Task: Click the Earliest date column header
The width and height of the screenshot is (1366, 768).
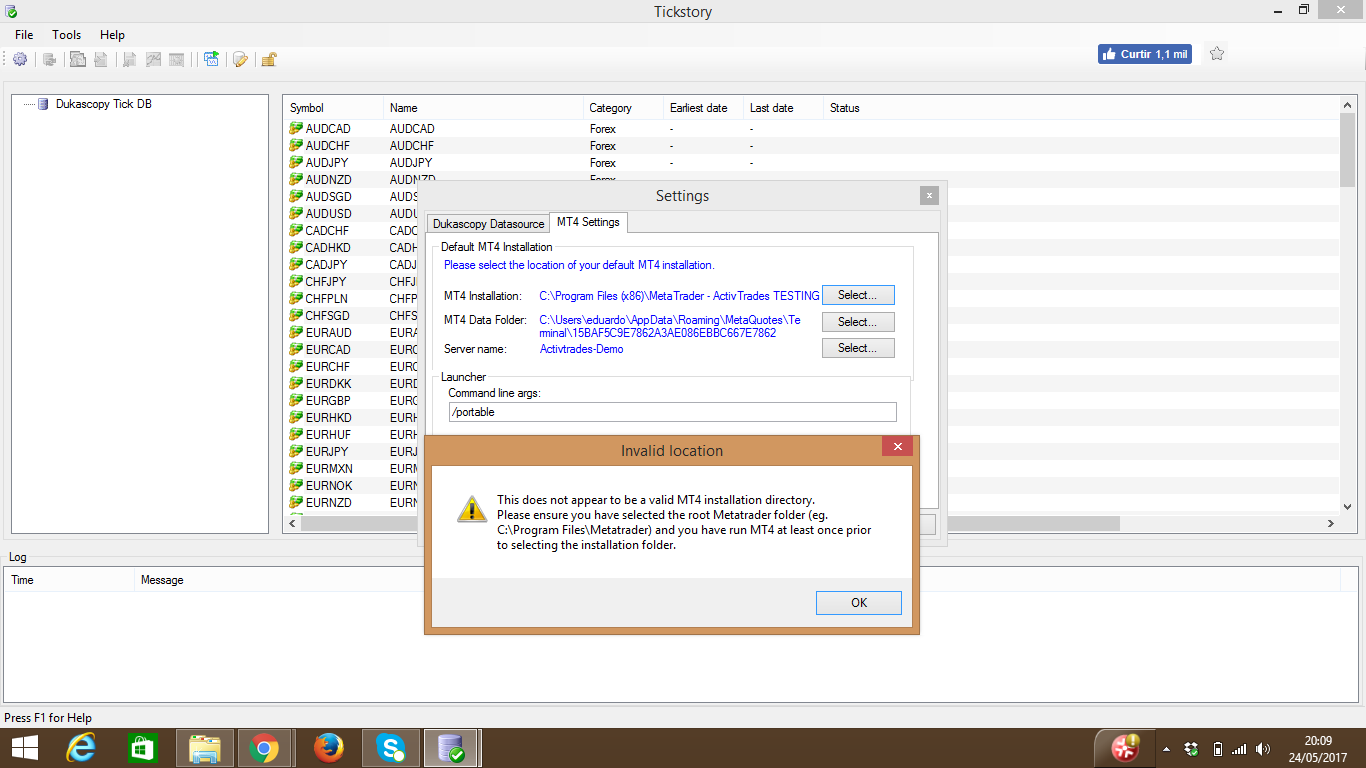Action: [x=704, y=108]
